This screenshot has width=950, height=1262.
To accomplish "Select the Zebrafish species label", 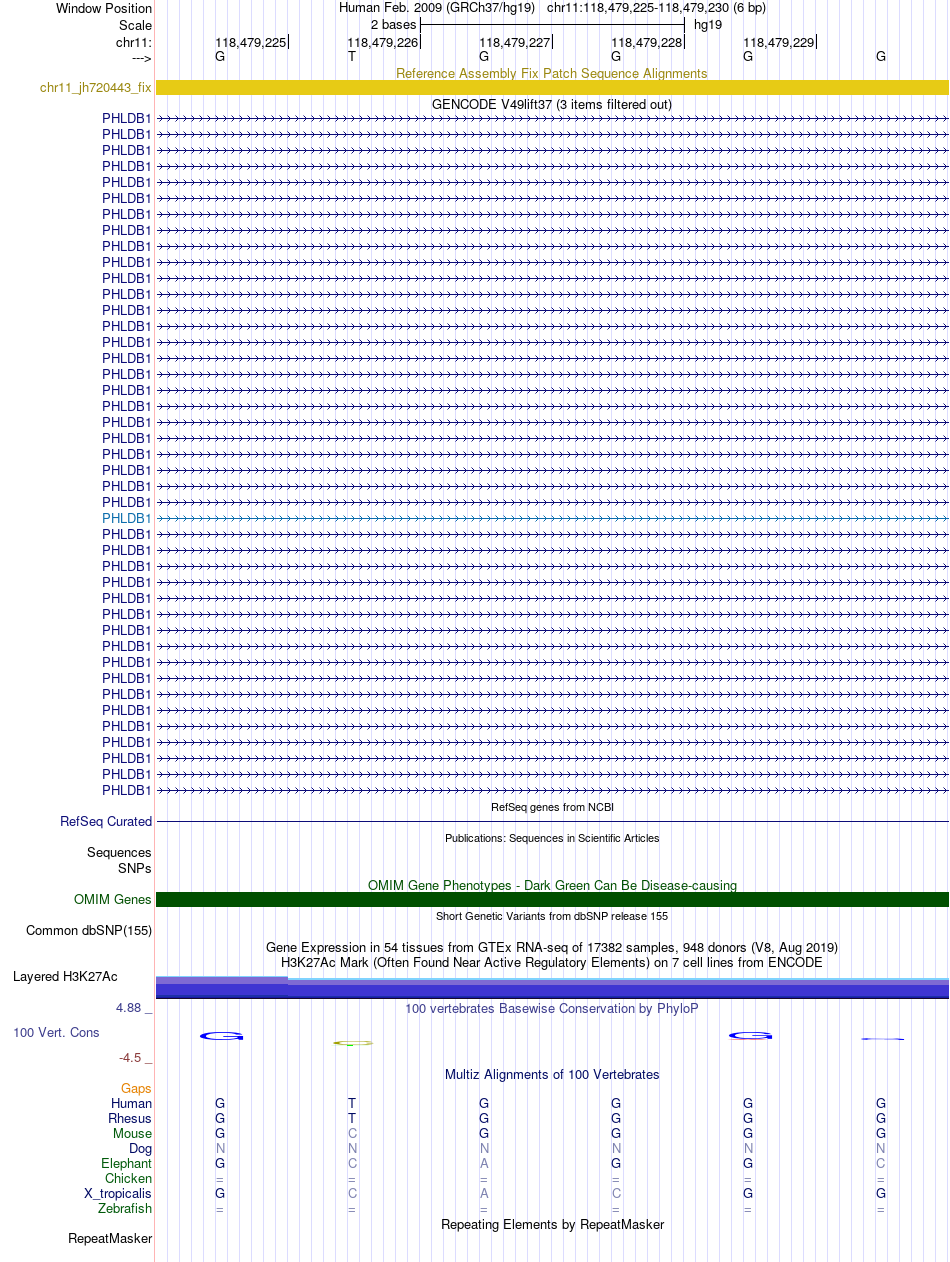I will (x=125, y=1208).
